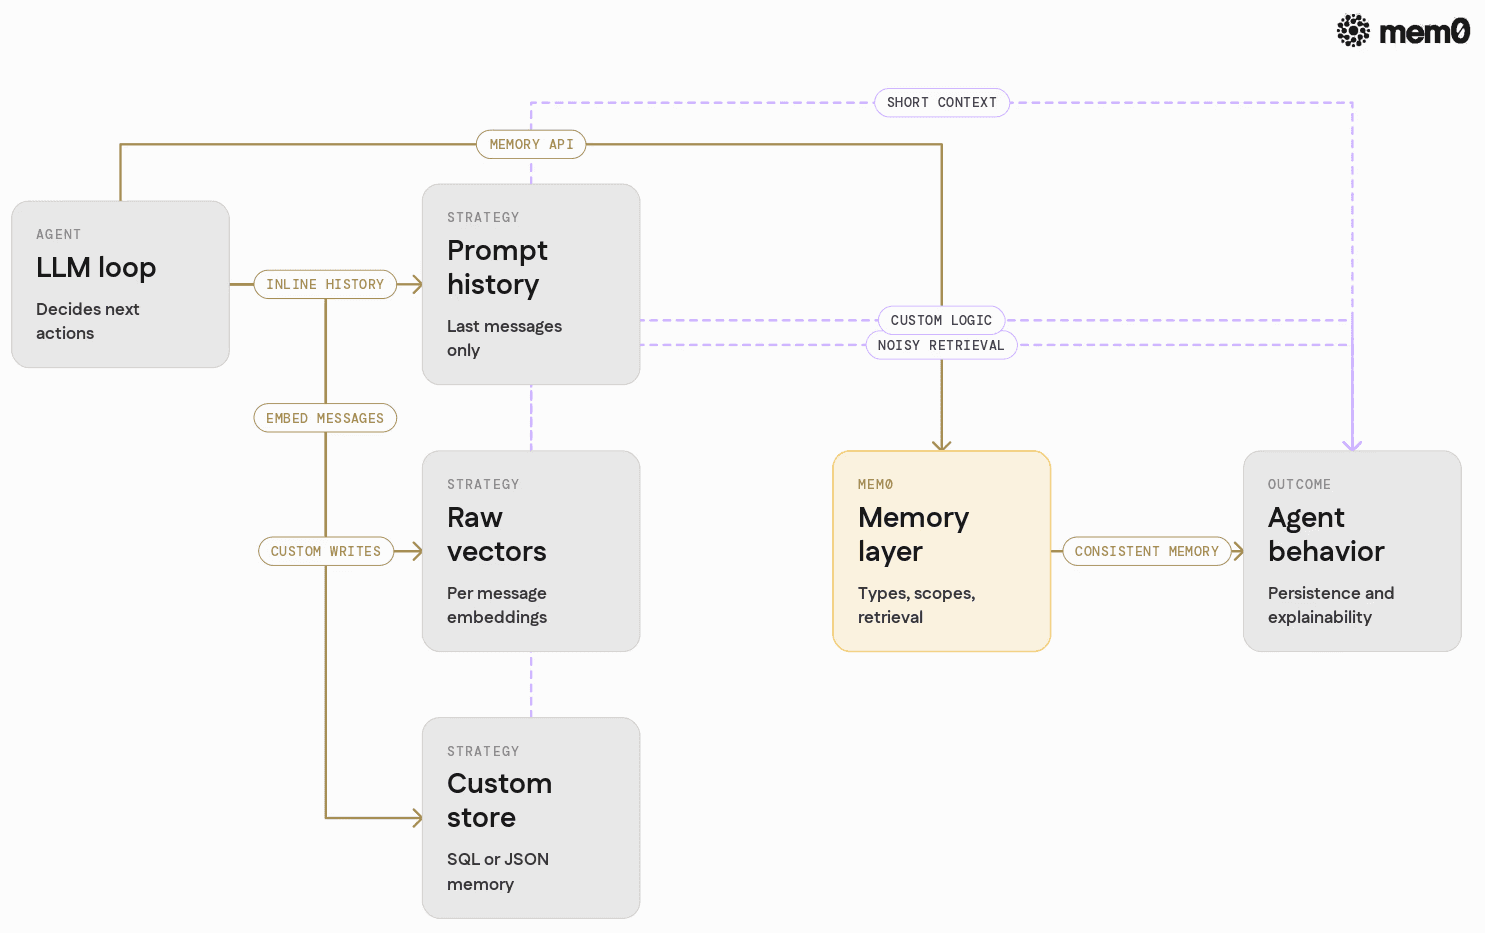Click 'SQL or JSON memory' description
The height and width of the screenshot is (933, 1485).
pos(498,871)
